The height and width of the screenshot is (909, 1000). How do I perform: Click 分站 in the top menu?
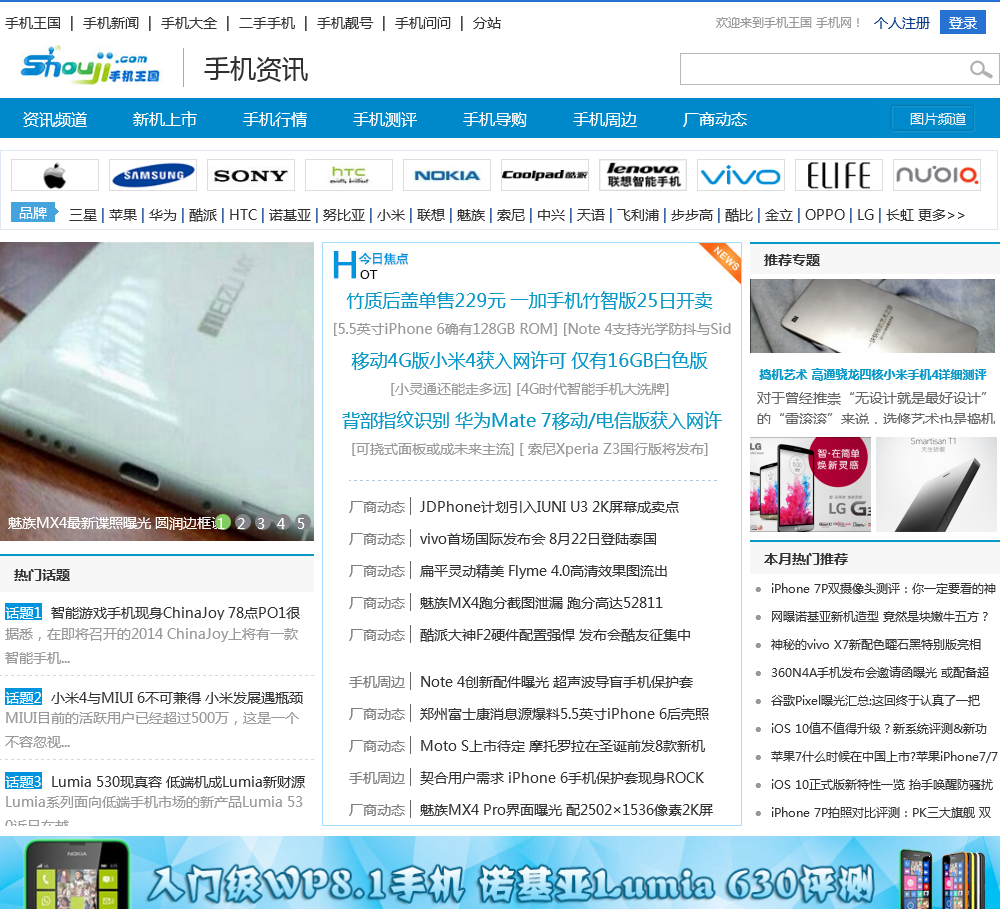pyautogui.click(x=487, y=23)
